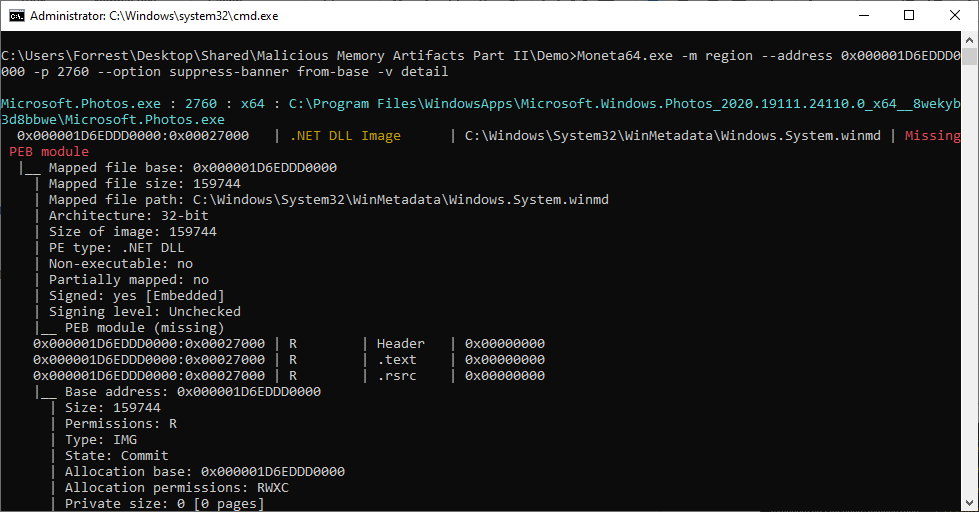
Task: Click the empty scrollbar track below thumb
Action: (969, 281)
